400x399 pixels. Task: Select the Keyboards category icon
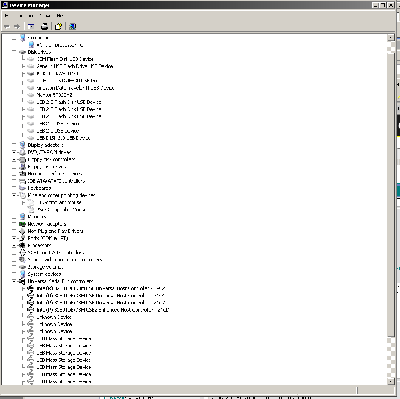tap(22, 188)
